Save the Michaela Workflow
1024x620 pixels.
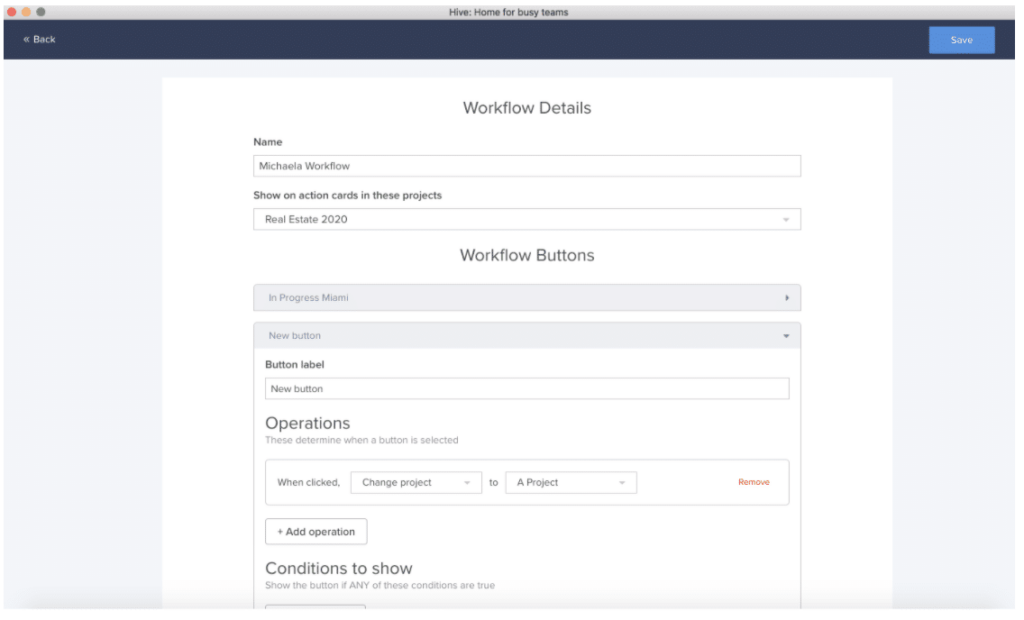tap(961, 39)
